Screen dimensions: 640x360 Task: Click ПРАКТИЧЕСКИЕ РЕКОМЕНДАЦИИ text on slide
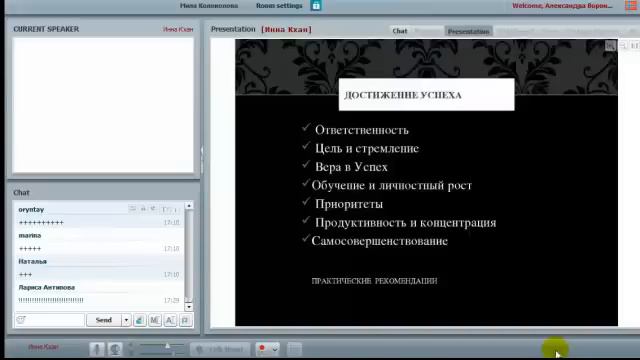pyautogui.click(x=374, y=281)
